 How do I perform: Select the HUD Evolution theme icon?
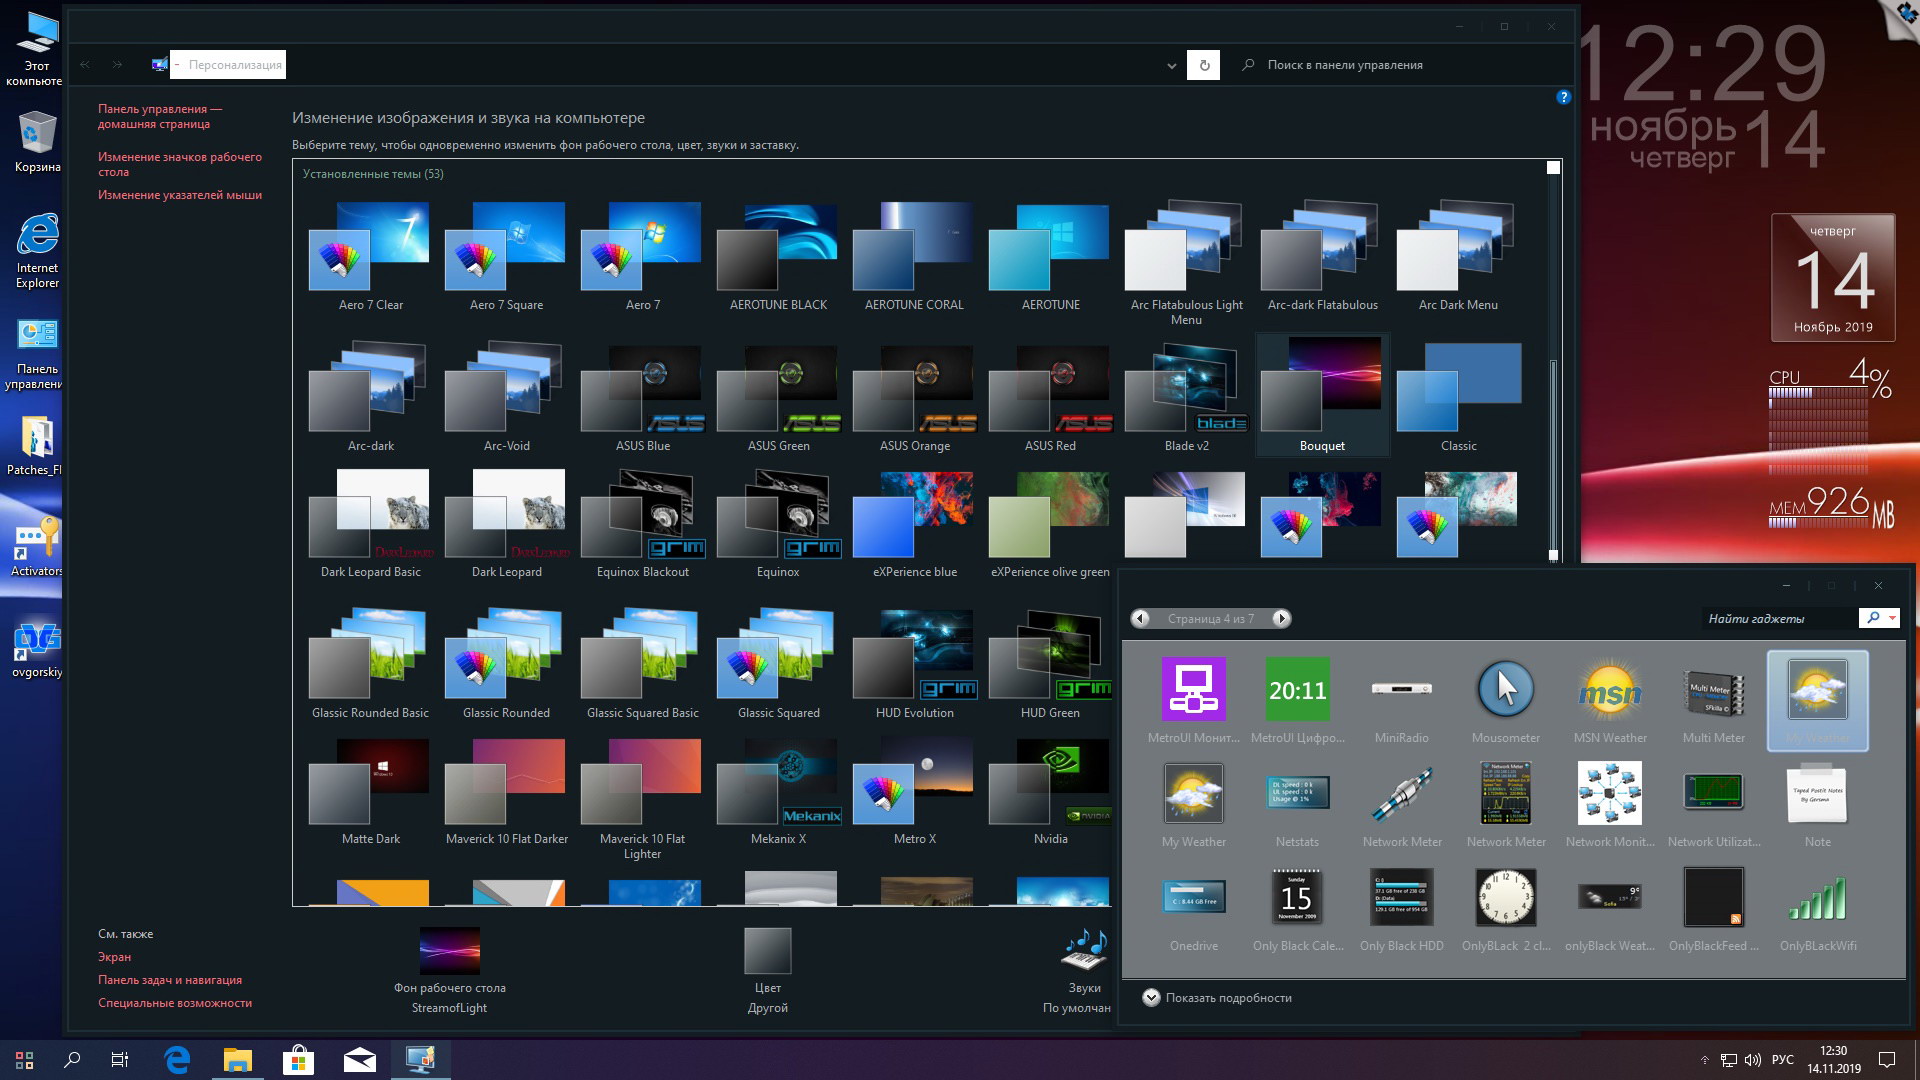[x=914, y=657]
